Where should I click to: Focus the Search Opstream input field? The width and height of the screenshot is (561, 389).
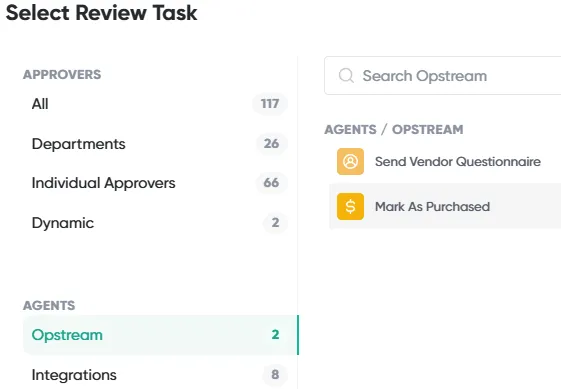[x=443, y=76]
